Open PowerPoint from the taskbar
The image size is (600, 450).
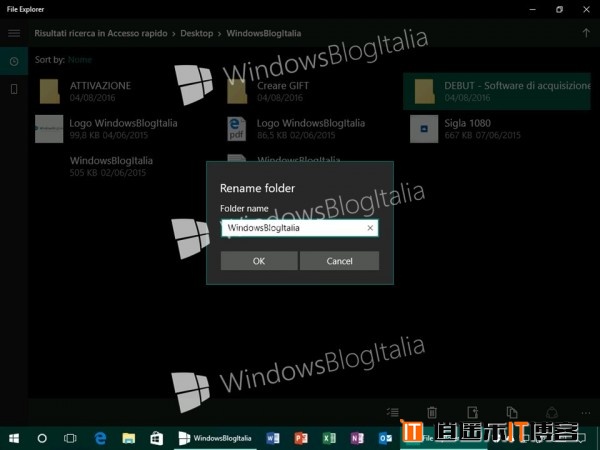[301, 438]
